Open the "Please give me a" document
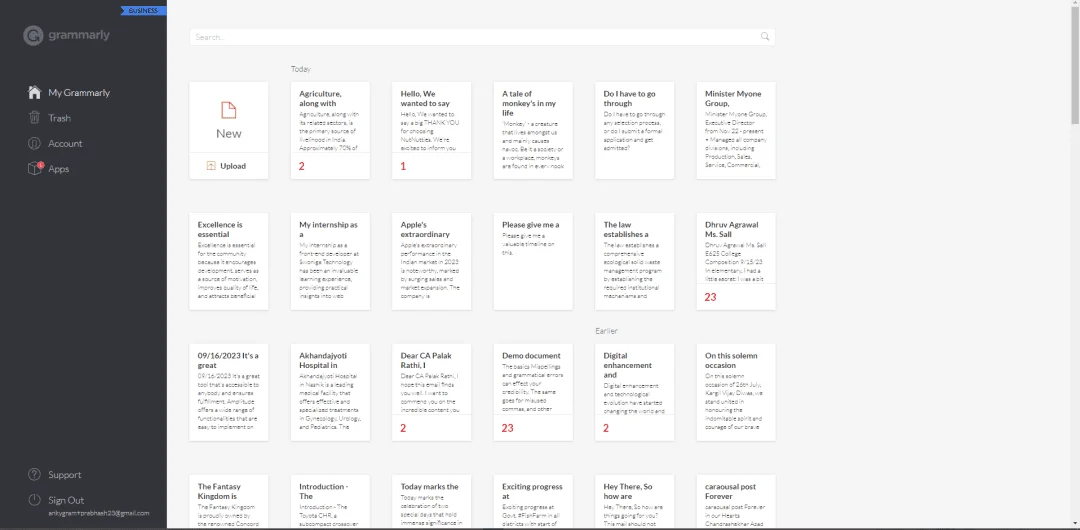Image resolution: width=1080 pixels, height=530 pixels. click(x=533, y=261)
